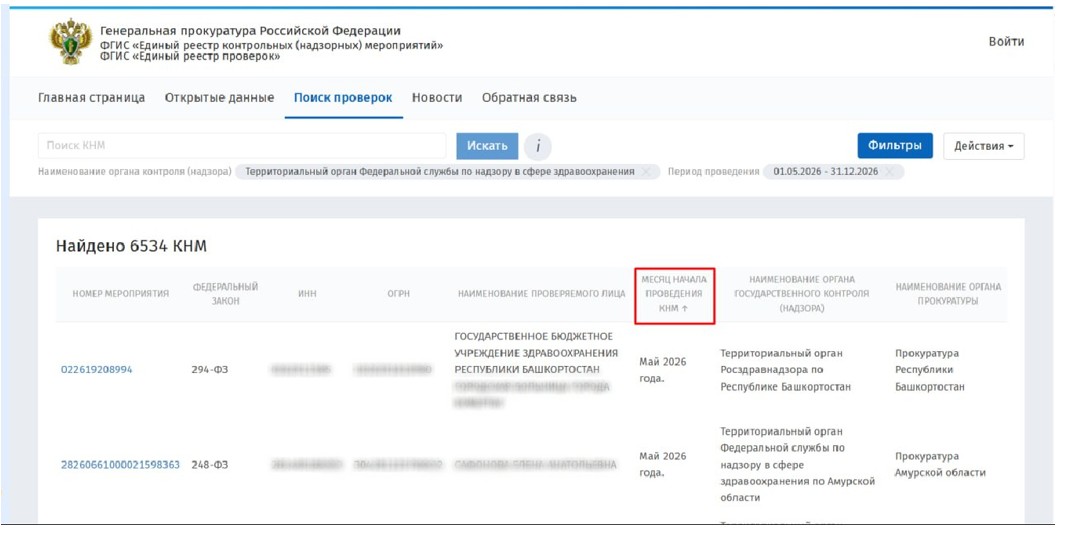Viewport: 1068px width, 533px height.
Task: Click the ФГИС «Единый реестр проверок» title
Action: [x=189, y=56]
